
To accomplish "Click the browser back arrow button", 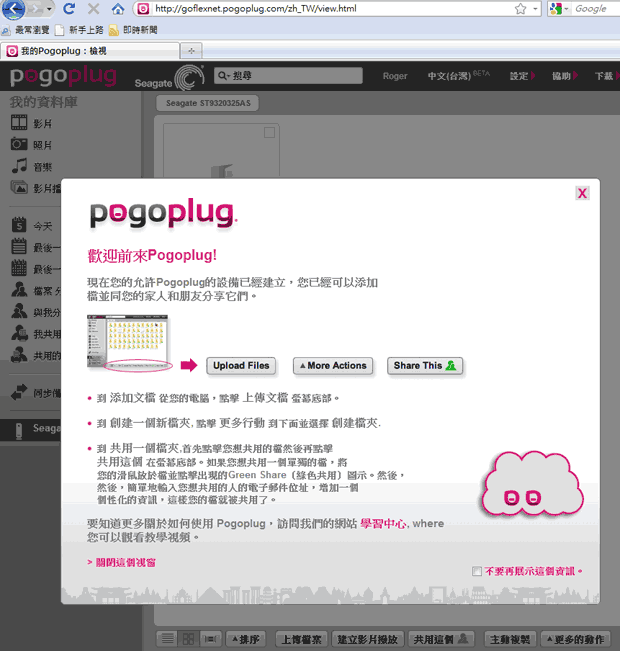I will click(x=14, y=9).
